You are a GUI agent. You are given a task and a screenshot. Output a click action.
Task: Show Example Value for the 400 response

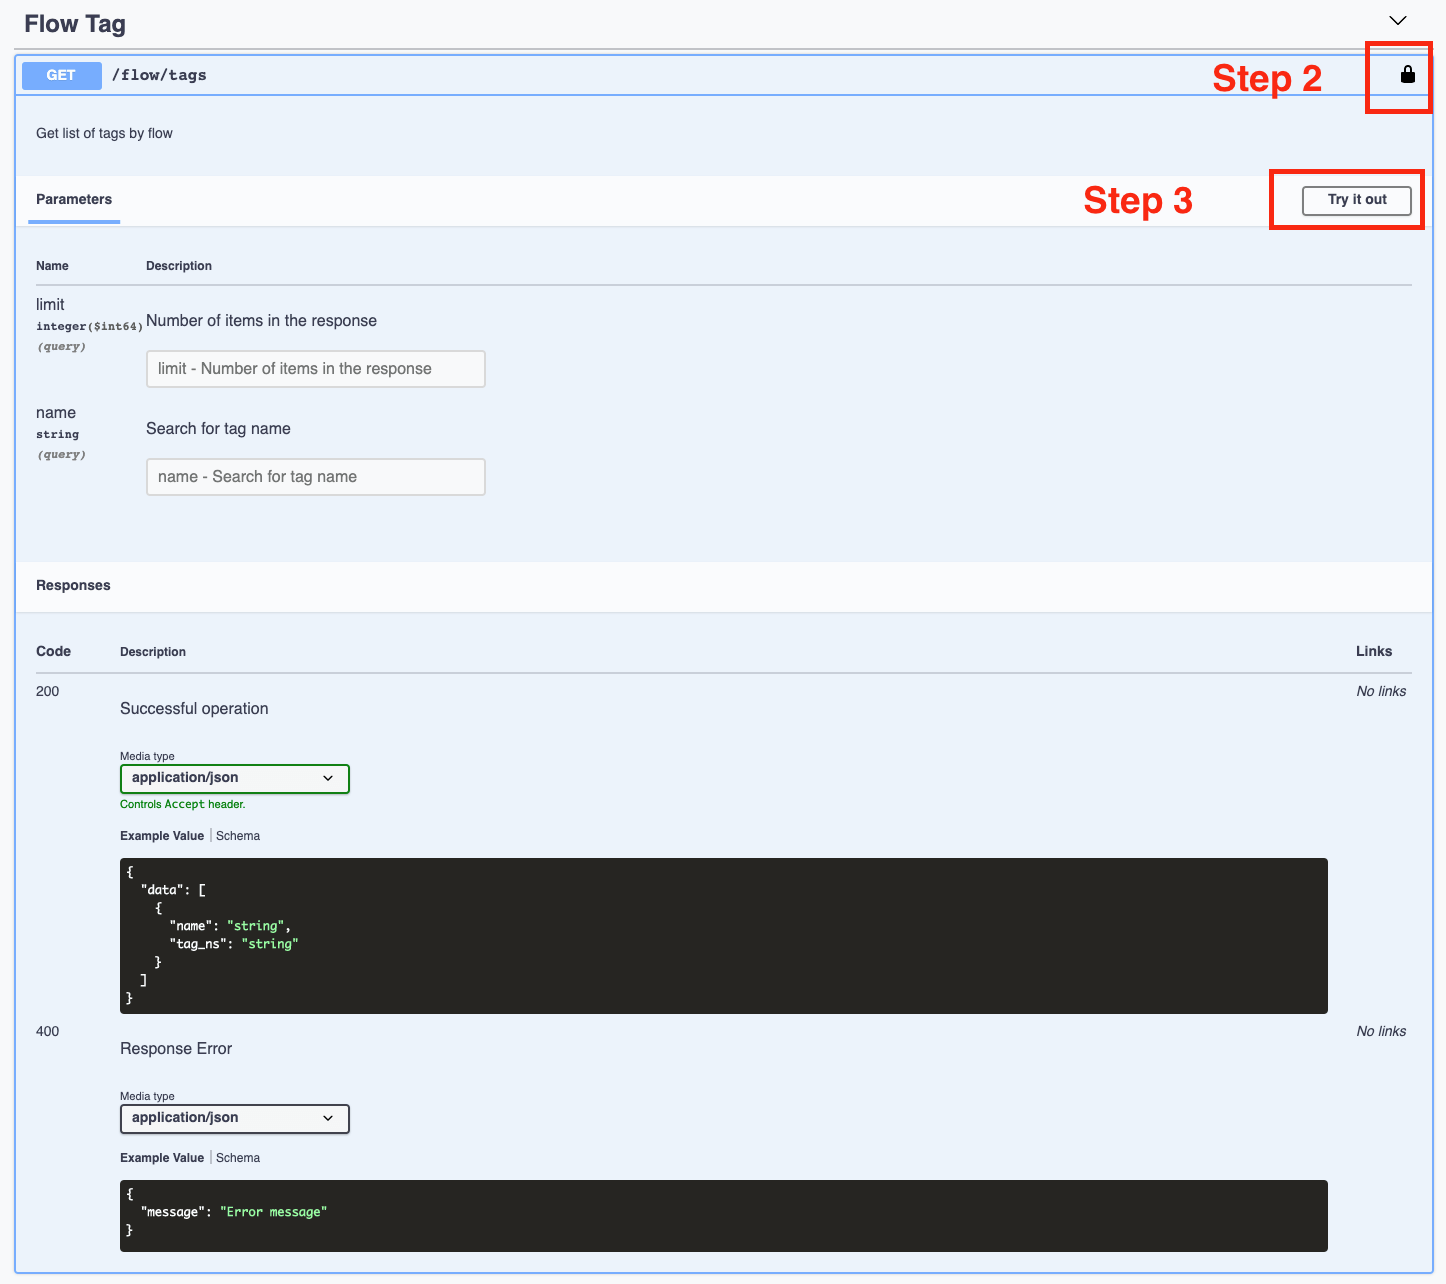coord(162,1158)
